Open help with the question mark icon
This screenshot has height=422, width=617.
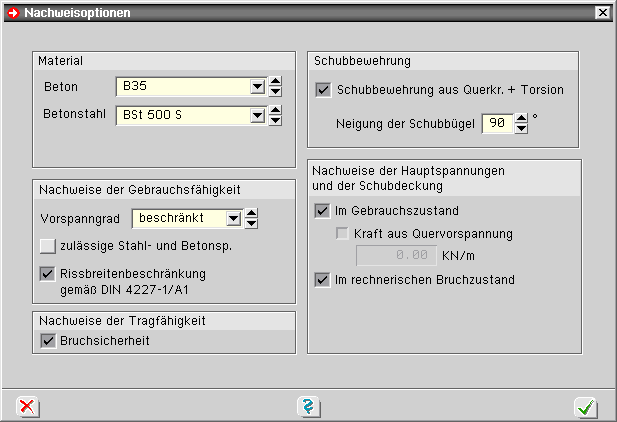coord(308,406)
